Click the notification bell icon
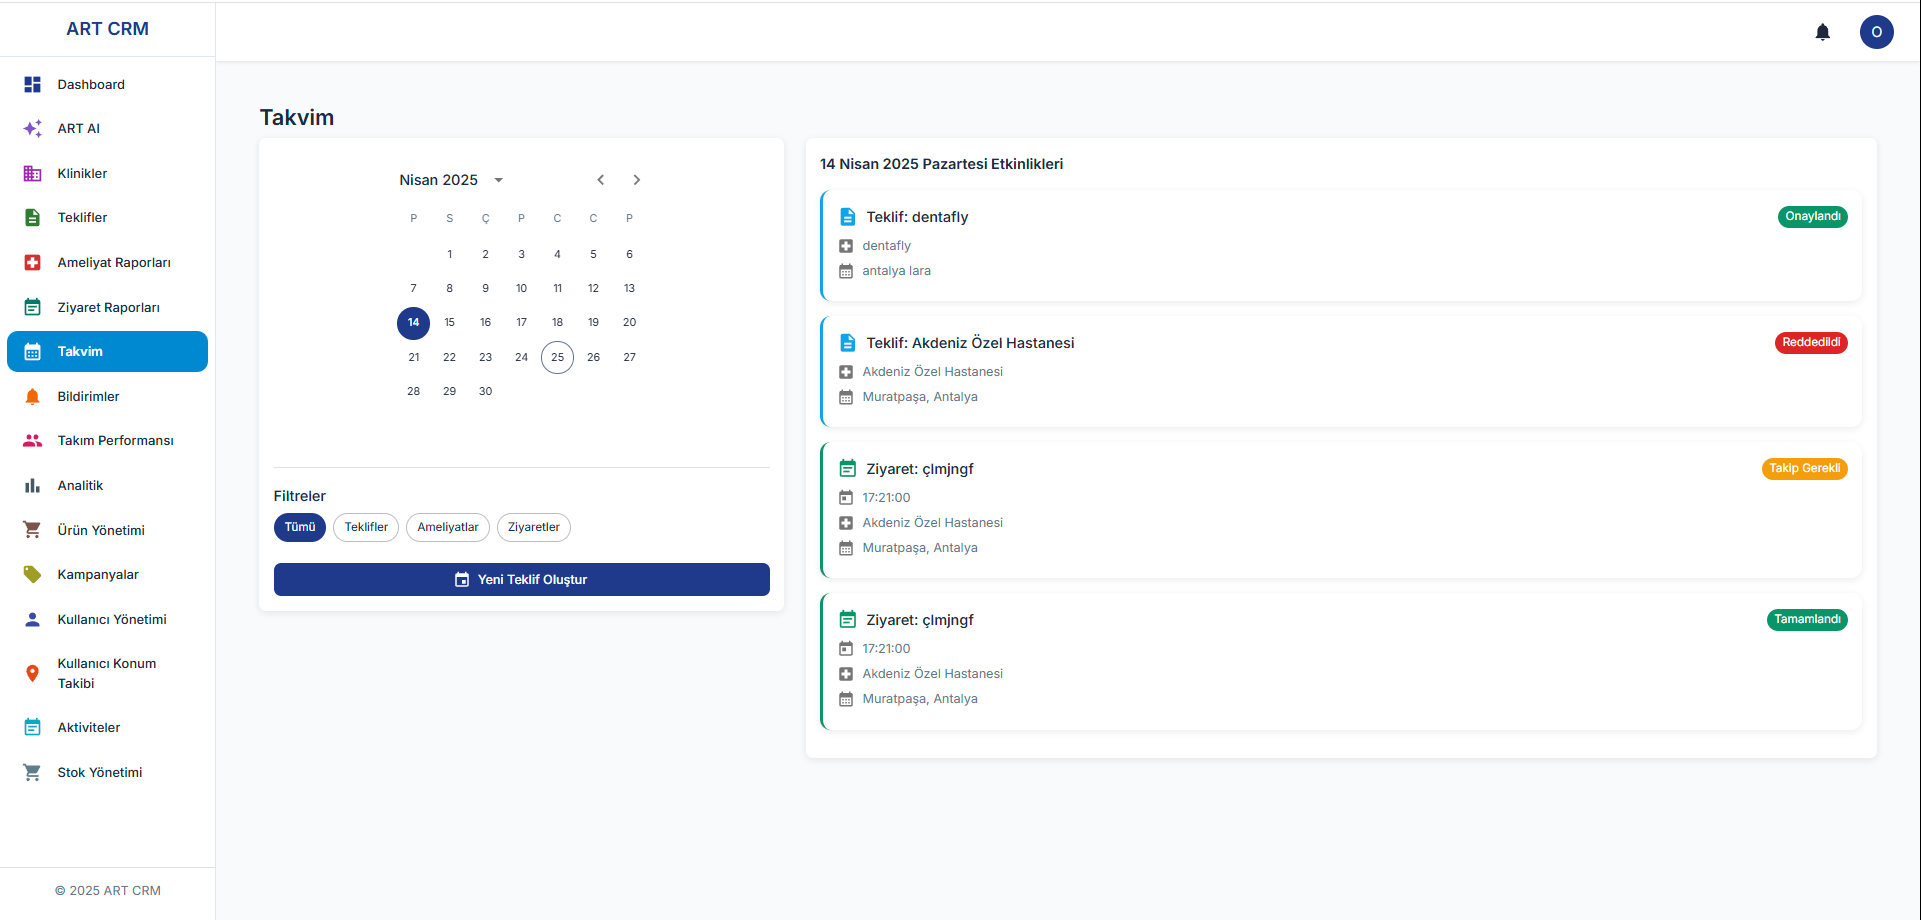1921x920 pixels. [x=1822, y=32]
